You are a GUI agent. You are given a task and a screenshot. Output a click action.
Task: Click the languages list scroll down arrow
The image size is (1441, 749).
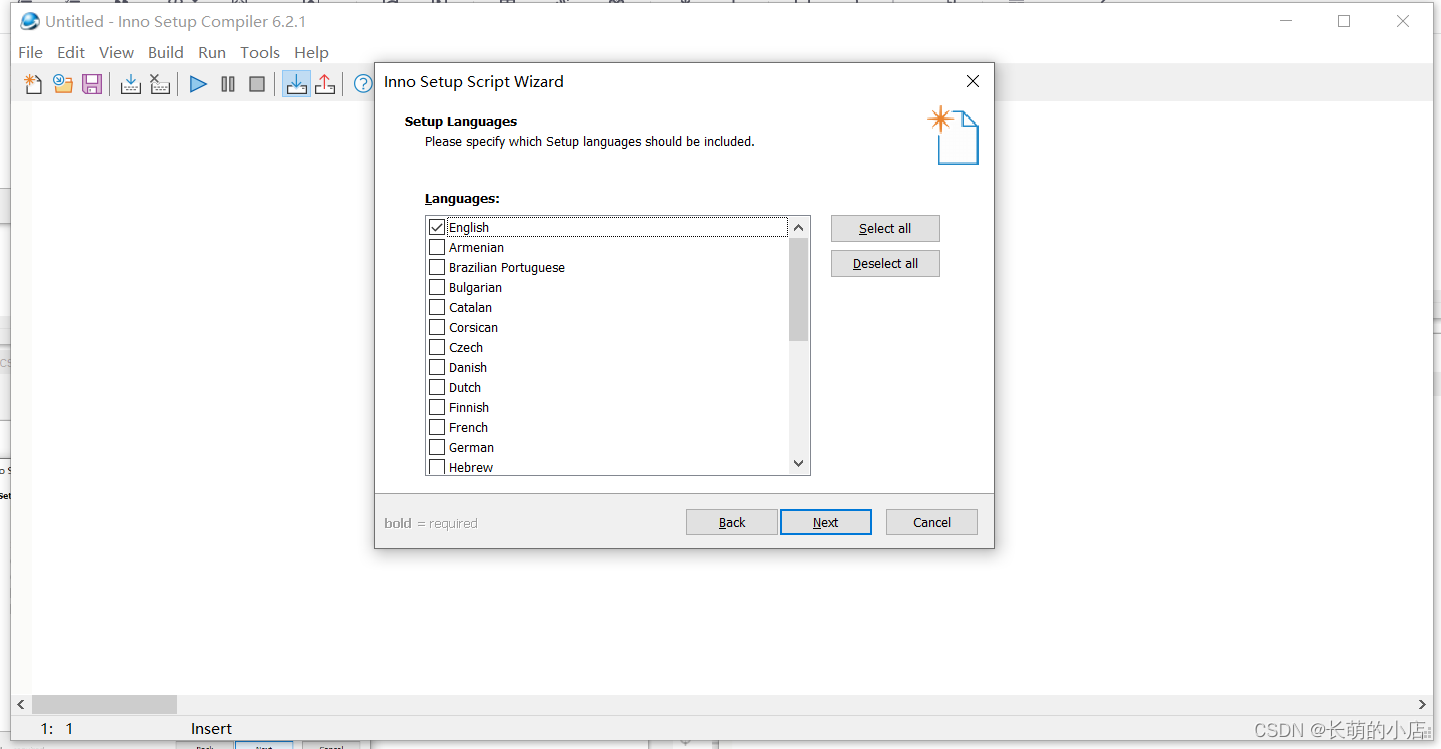click(x=798, y=463)
